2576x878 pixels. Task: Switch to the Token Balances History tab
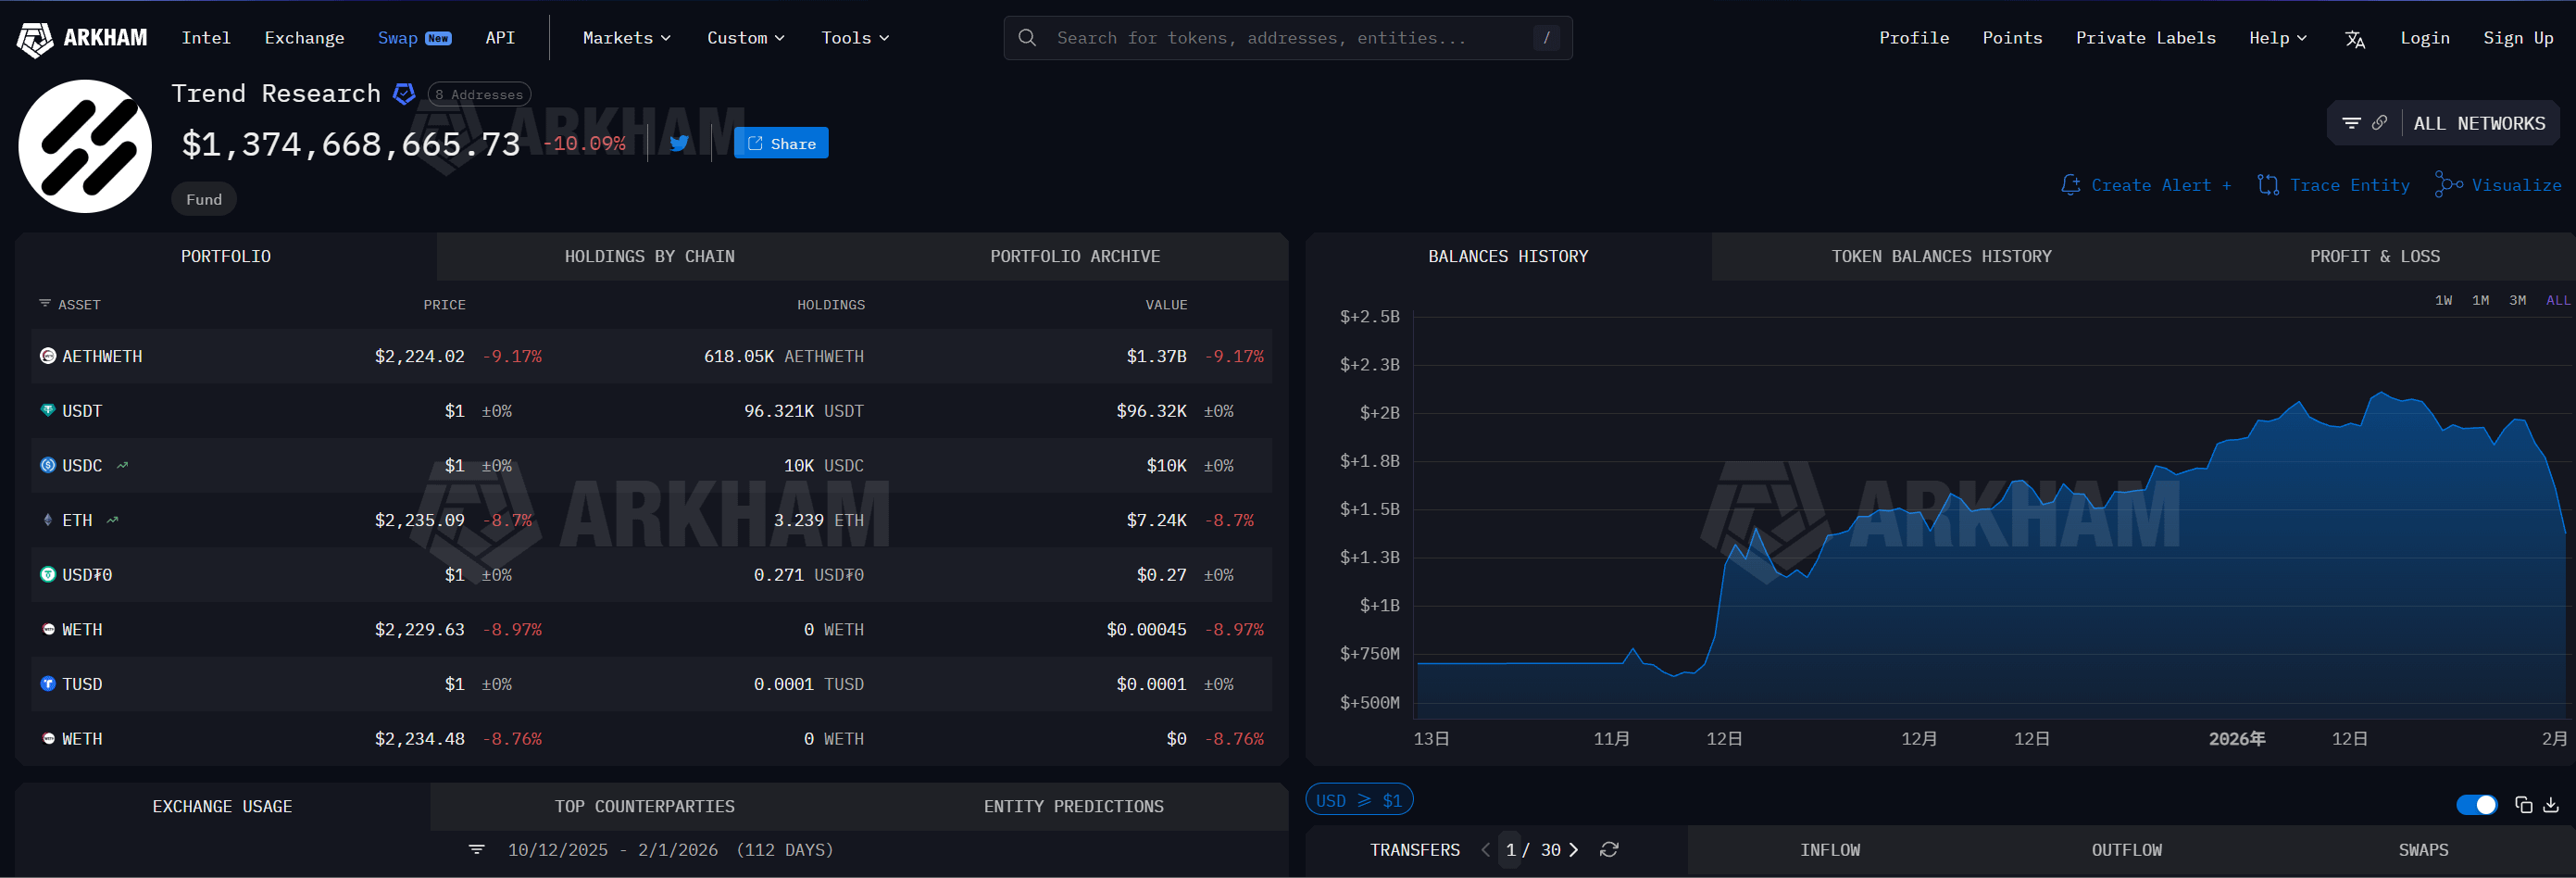tap(1941, 256)
